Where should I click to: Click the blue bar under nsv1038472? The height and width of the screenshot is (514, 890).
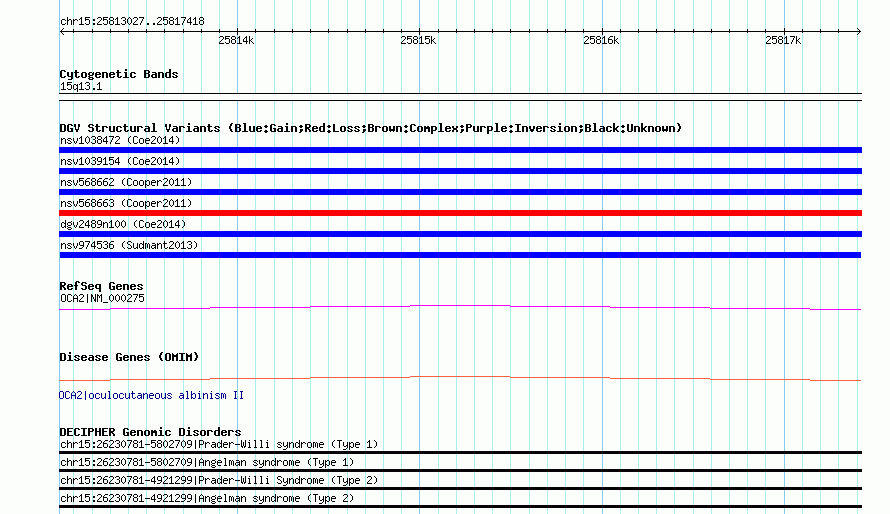click(x=460, y=150)
